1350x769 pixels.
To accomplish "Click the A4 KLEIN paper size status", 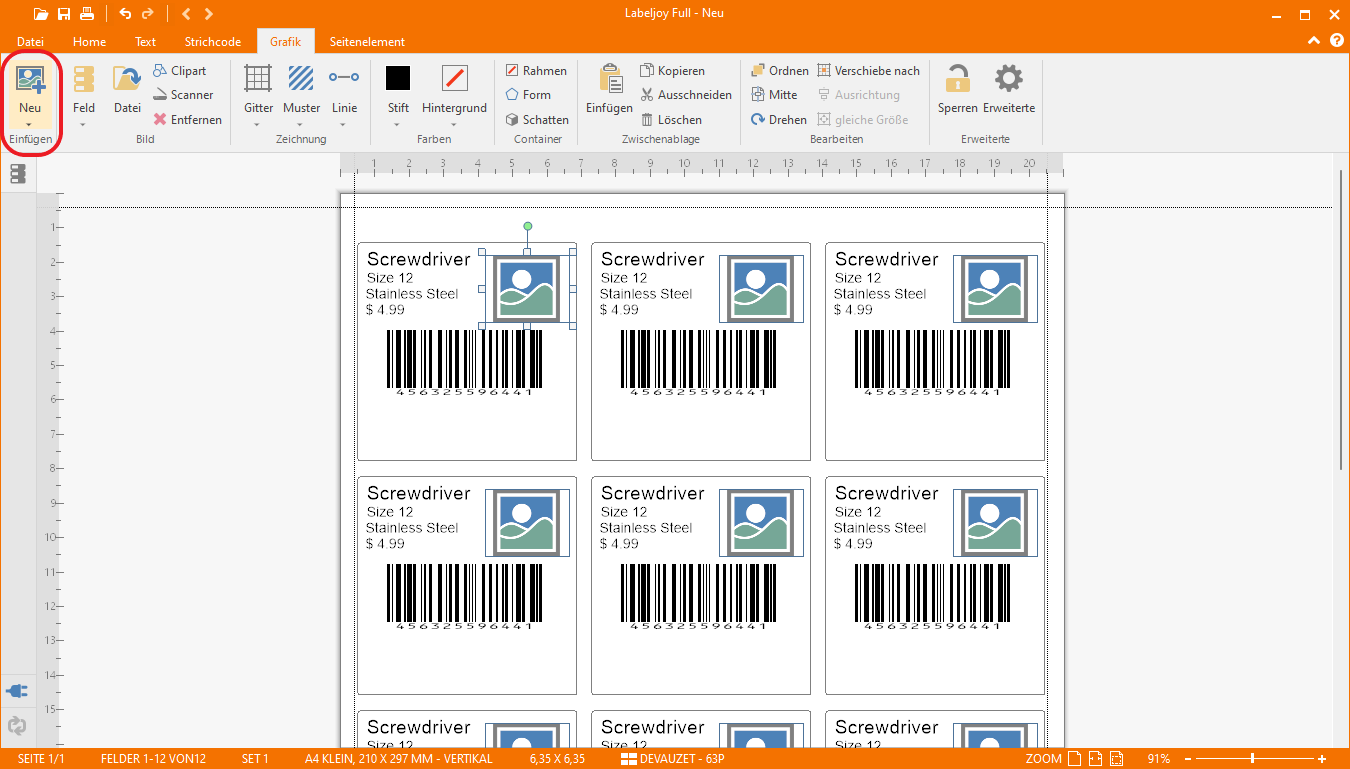I will (x=399, y=759).
